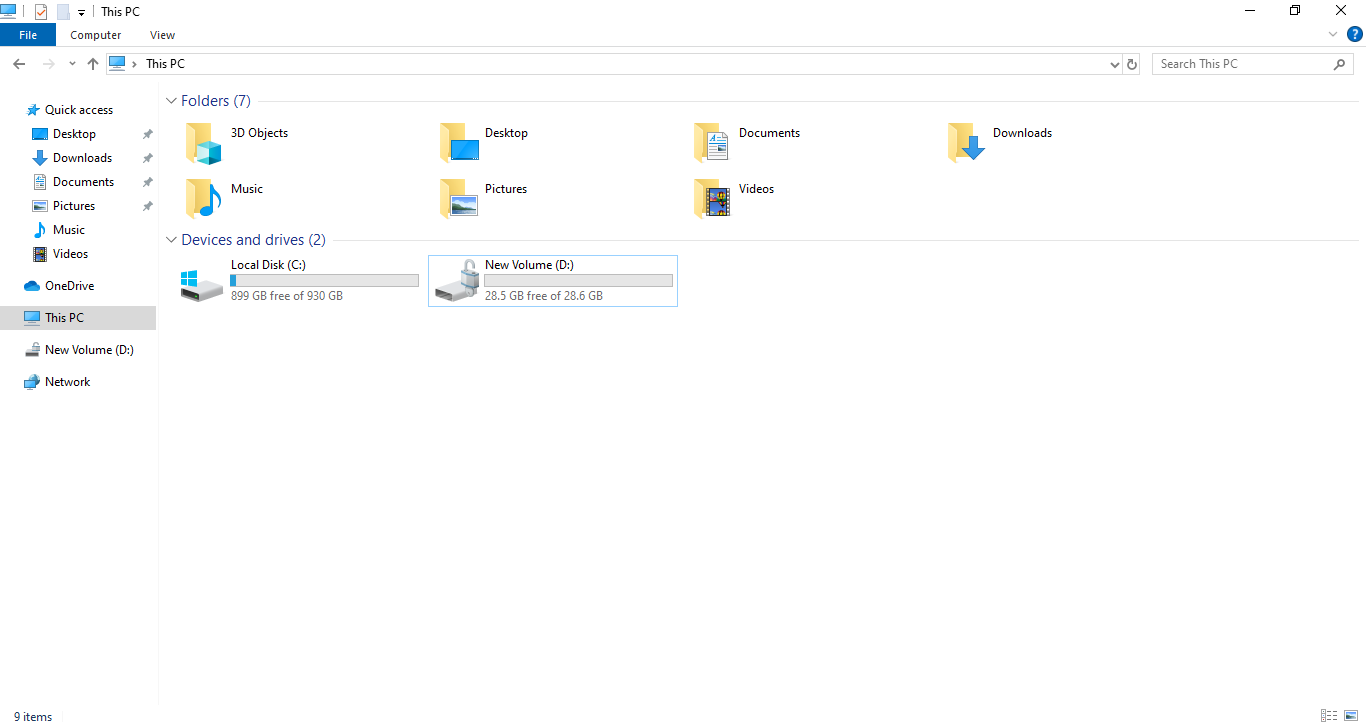1366x728 pixels.
Task: Select the Pictures folder in main pane
Action: (x=460, y=199)
